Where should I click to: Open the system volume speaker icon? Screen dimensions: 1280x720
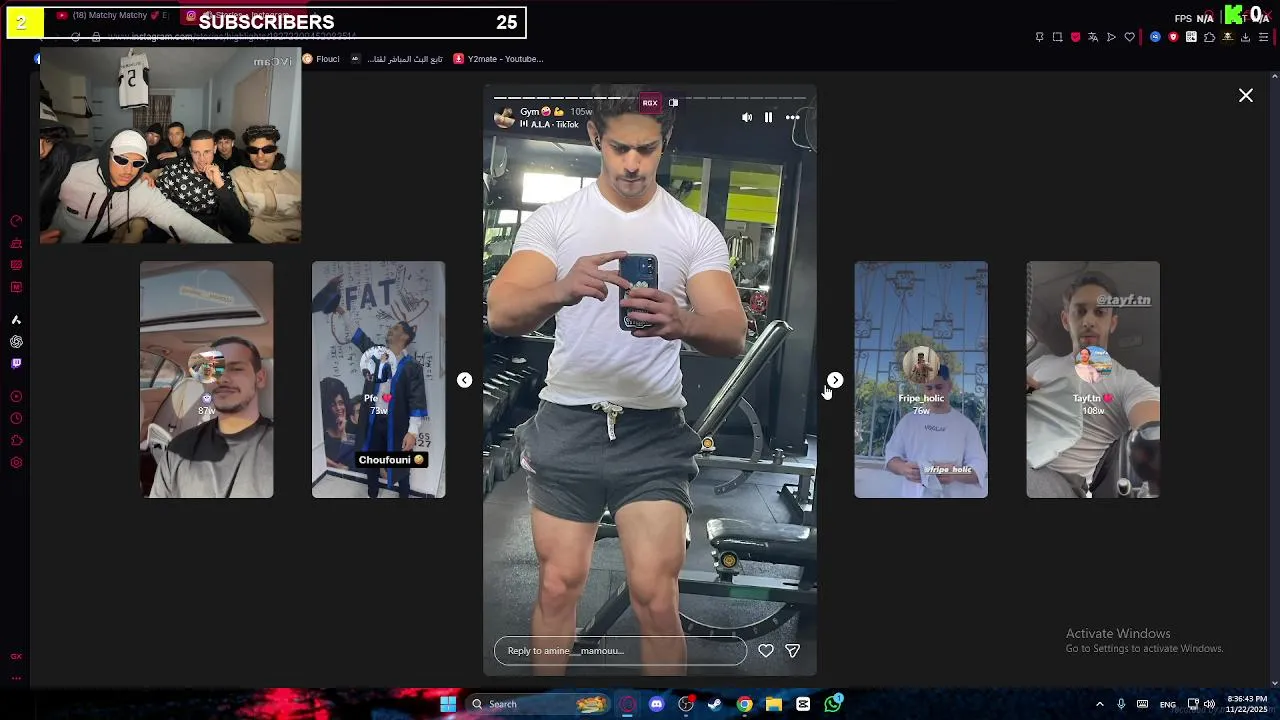pos(1209,704)
